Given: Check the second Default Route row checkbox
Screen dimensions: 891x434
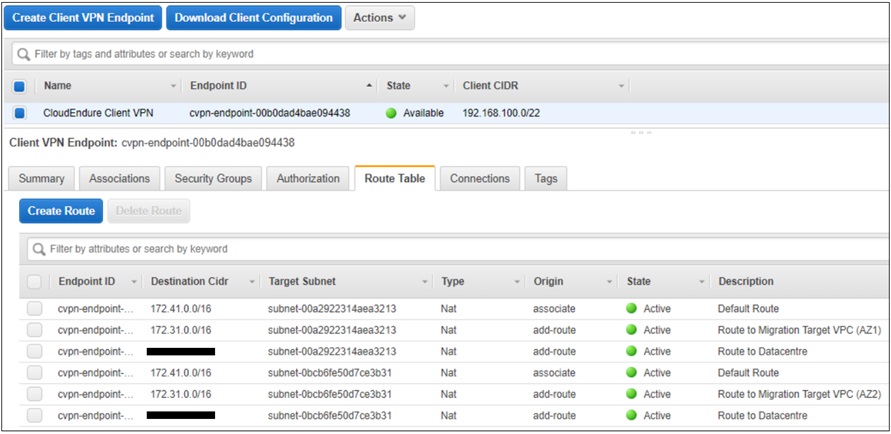Looking at the screenshot, I should coord(35,373).
